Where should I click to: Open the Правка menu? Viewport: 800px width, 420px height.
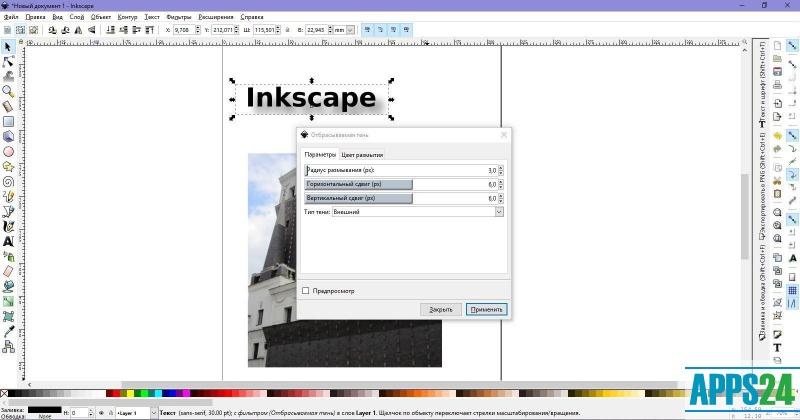tap(36, 17)
